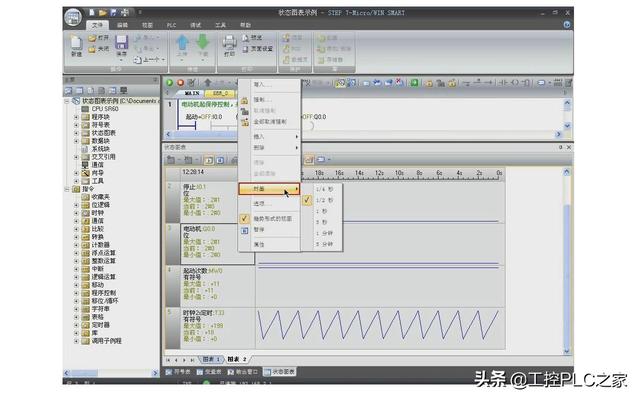Click the trend chart view icon in status chart toolbar

[x=309, y=160]
